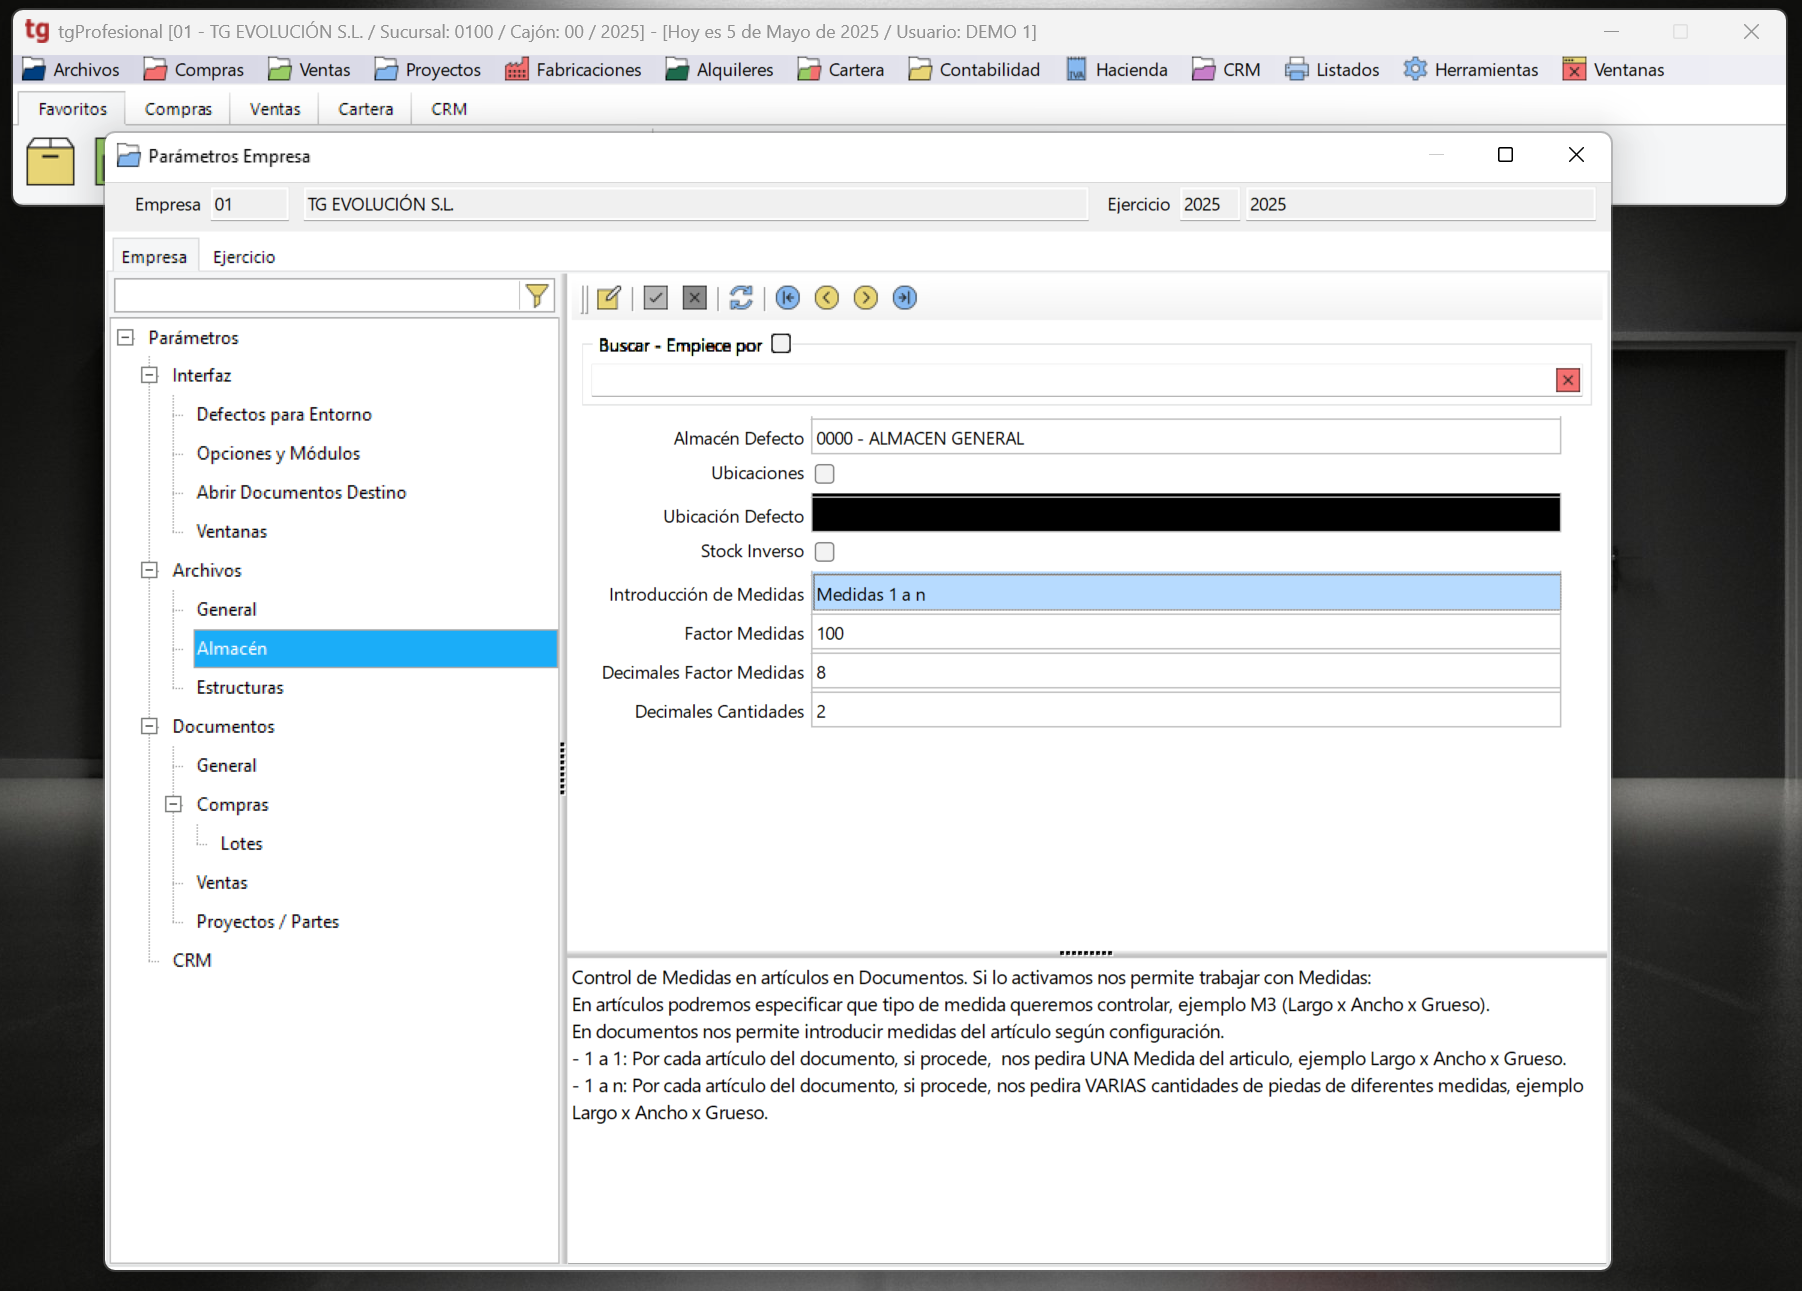Select the Empresa tab
This screenshot has width=1802, height=1291.
pyautogui.click(x=154, y=257)
